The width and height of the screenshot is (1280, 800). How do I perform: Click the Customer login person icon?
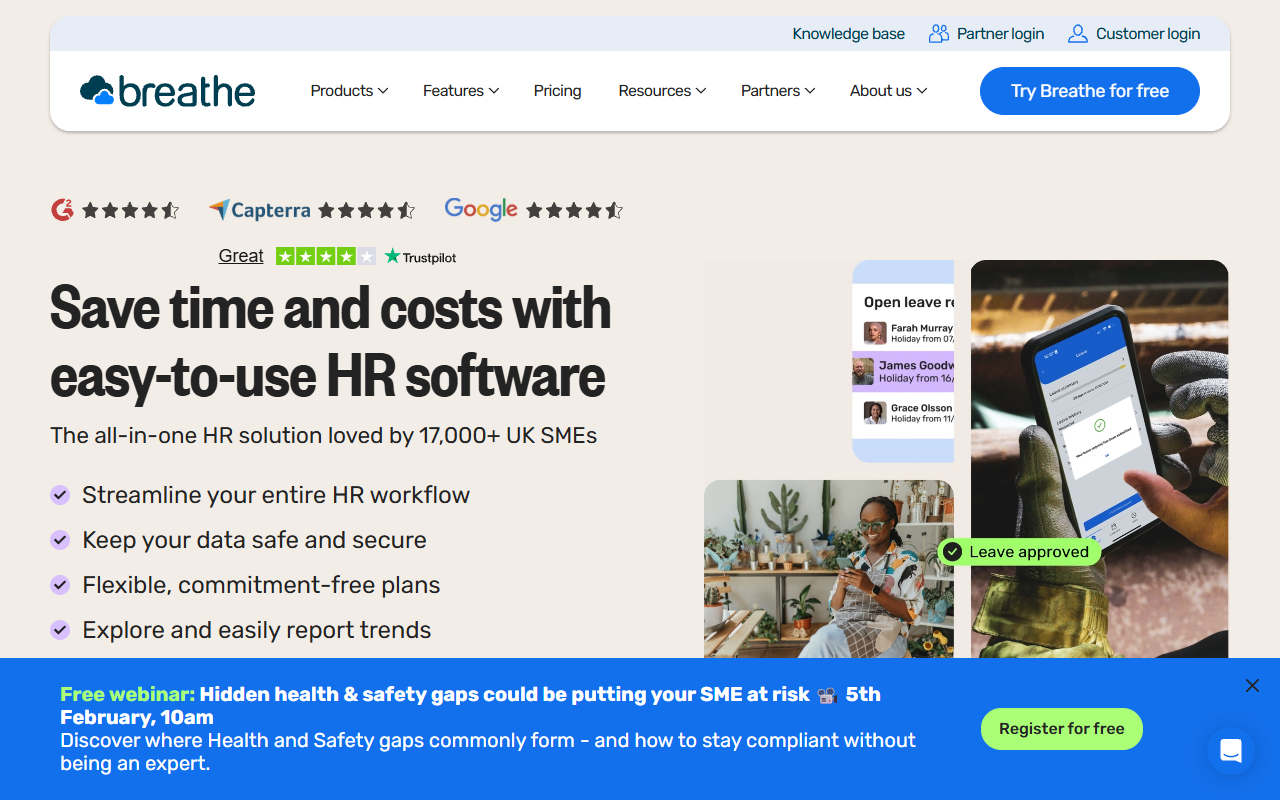pos(1077,34)
